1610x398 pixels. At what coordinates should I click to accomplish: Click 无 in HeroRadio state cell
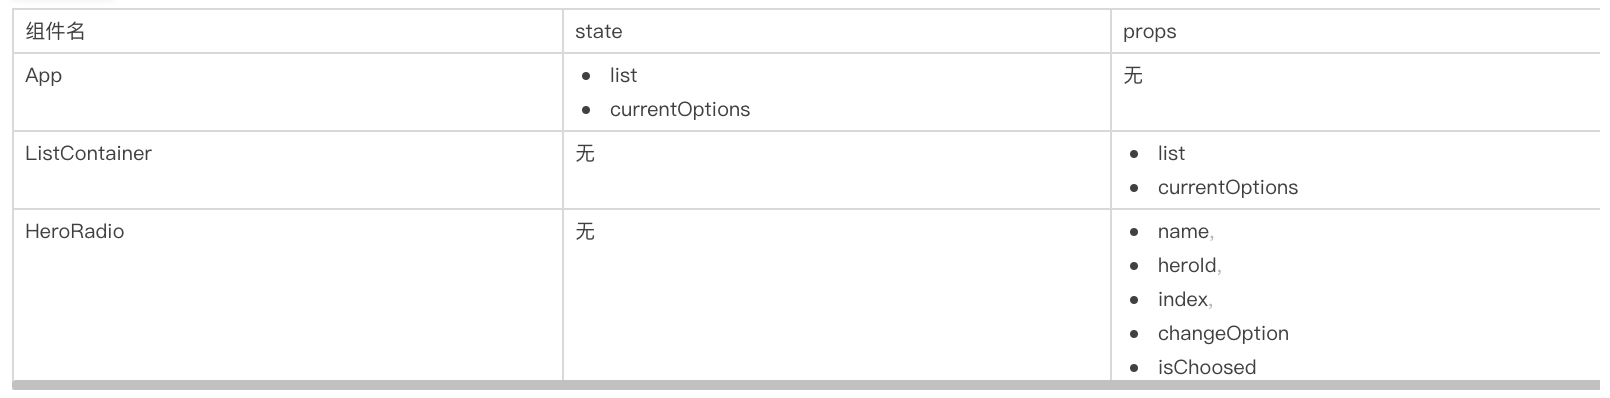pyautogui.click(x=585, y=231)
